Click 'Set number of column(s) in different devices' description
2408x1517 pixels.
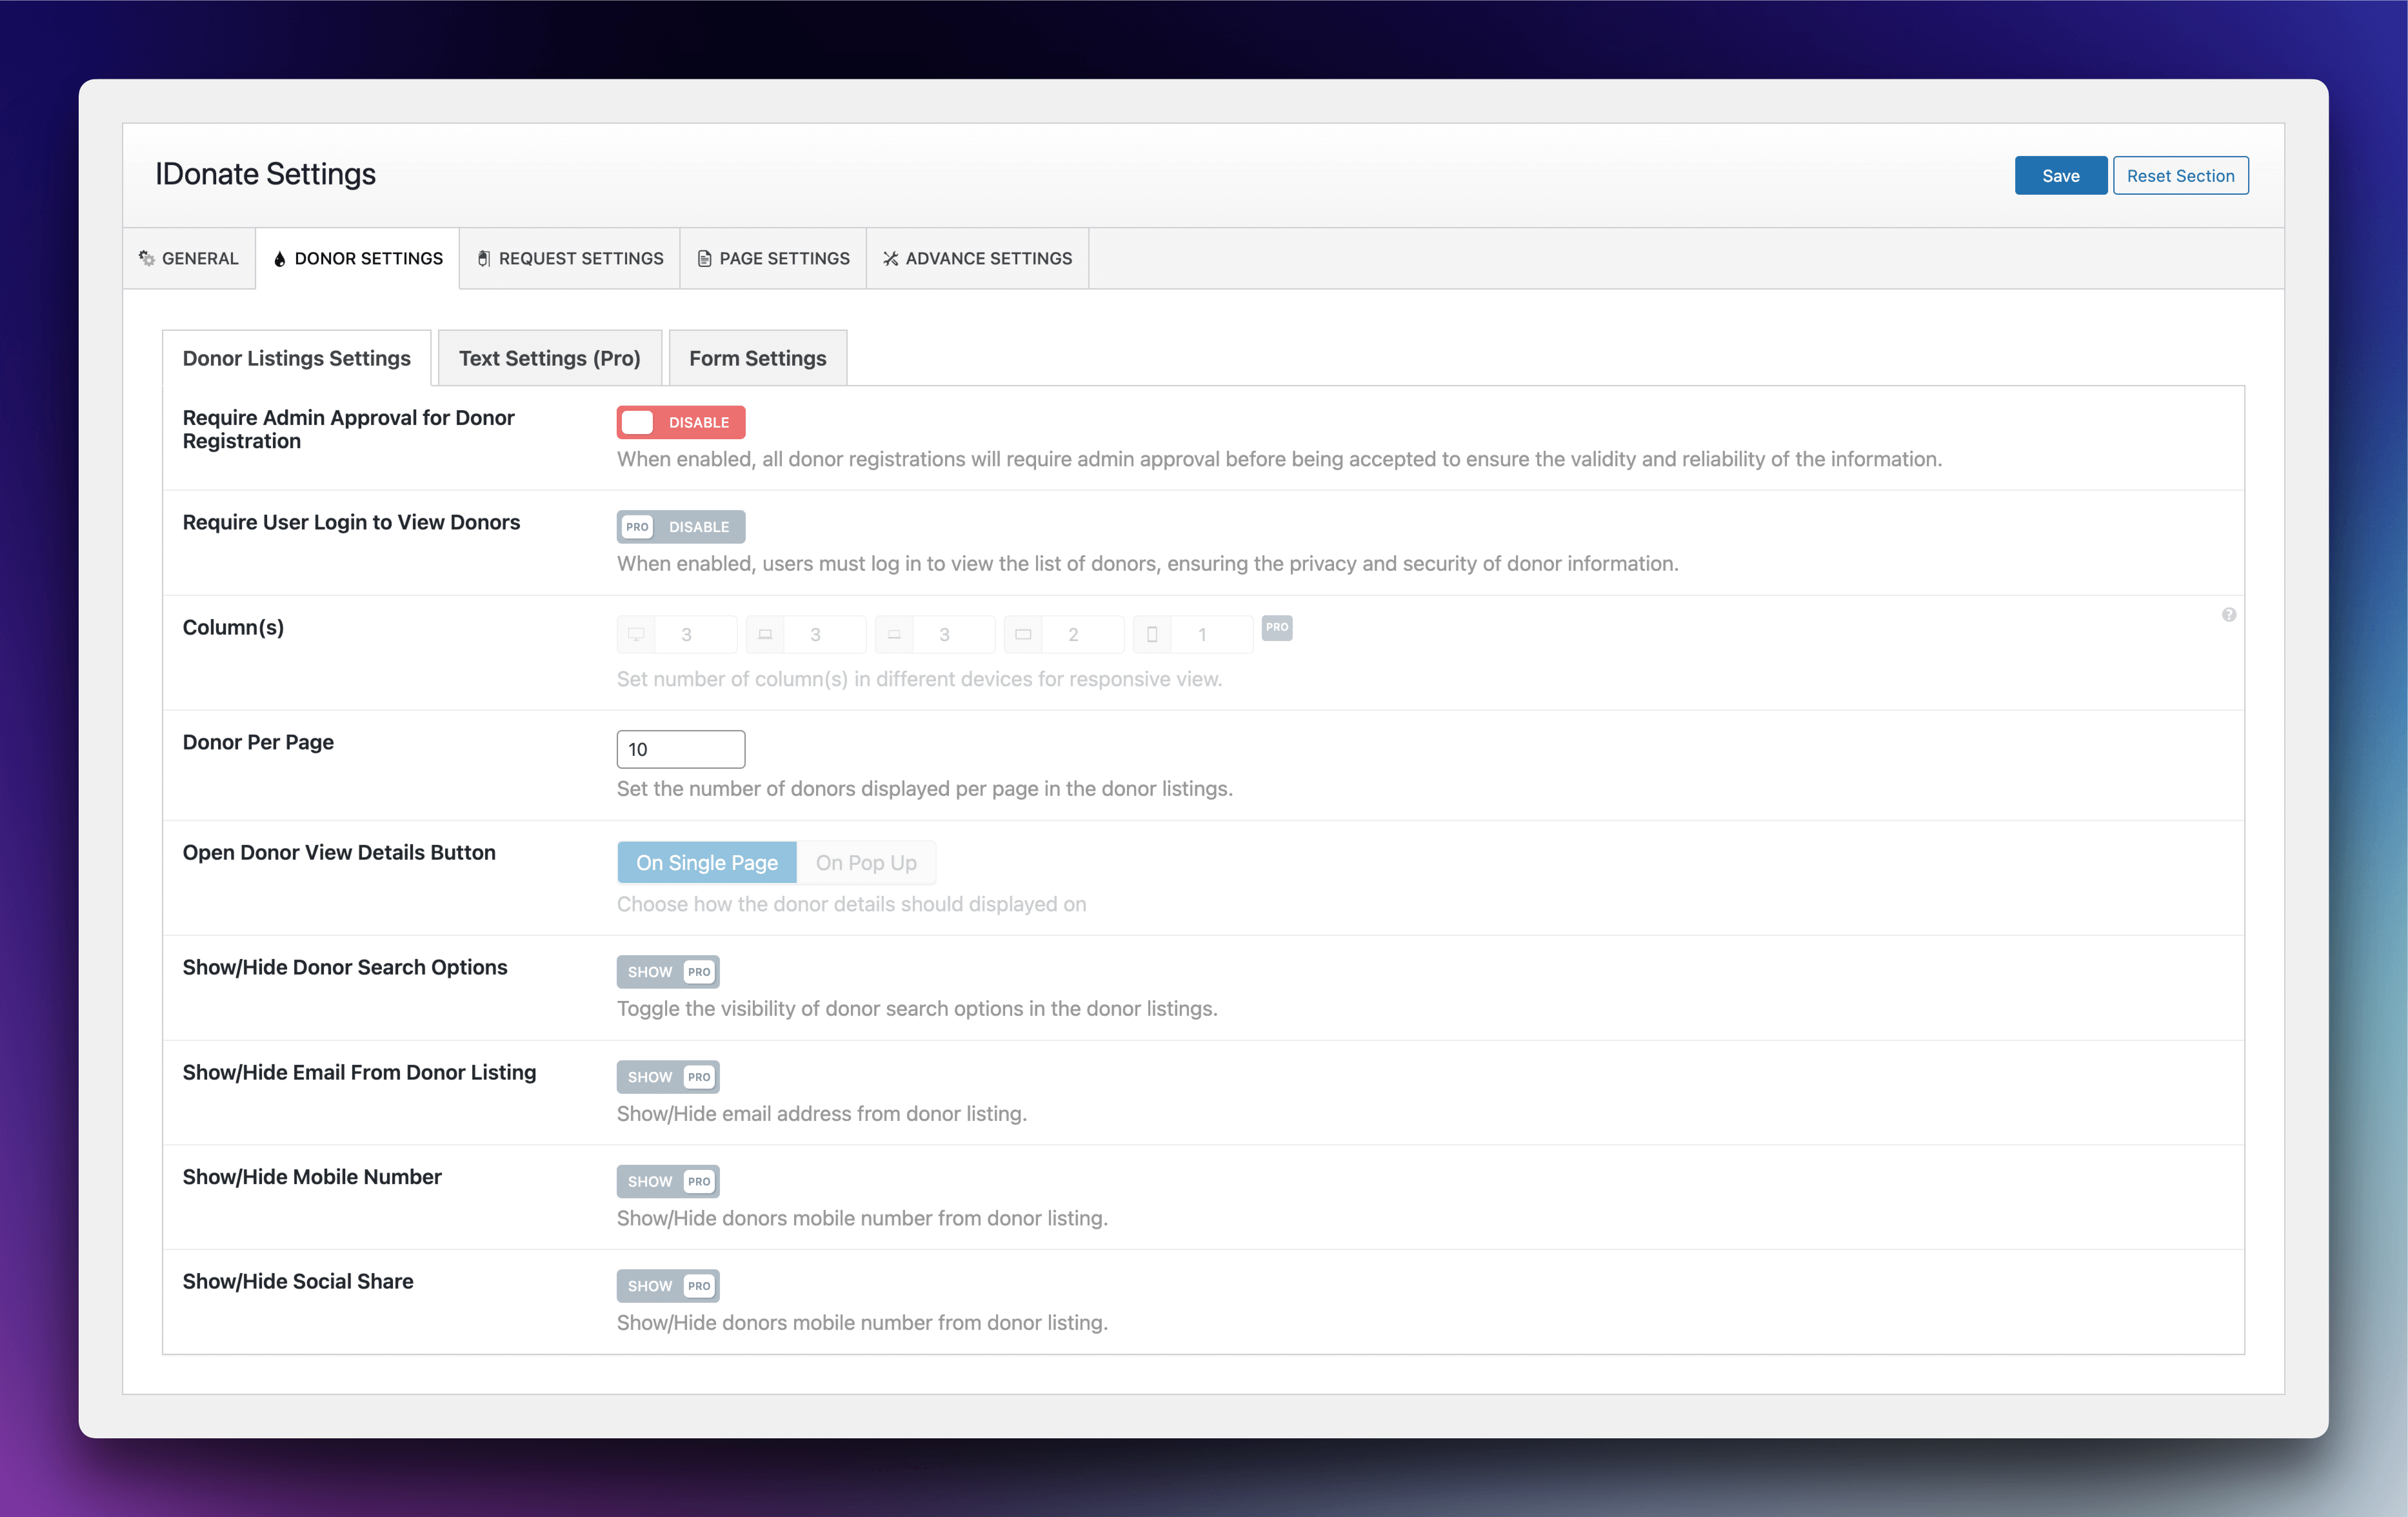pyautogui.click(x=919, y=680)
